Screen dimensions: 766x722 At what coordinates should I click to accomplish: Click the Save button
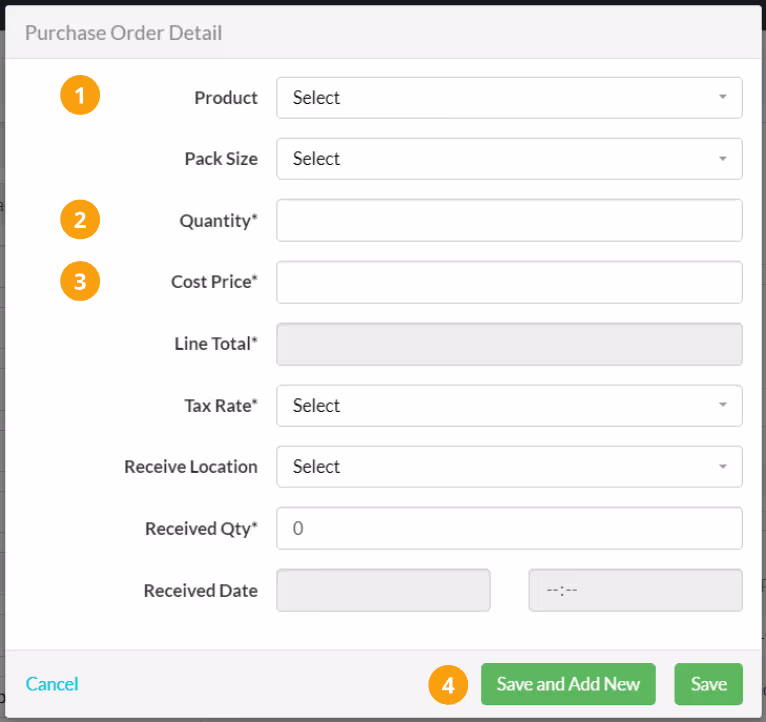(708, 684)
